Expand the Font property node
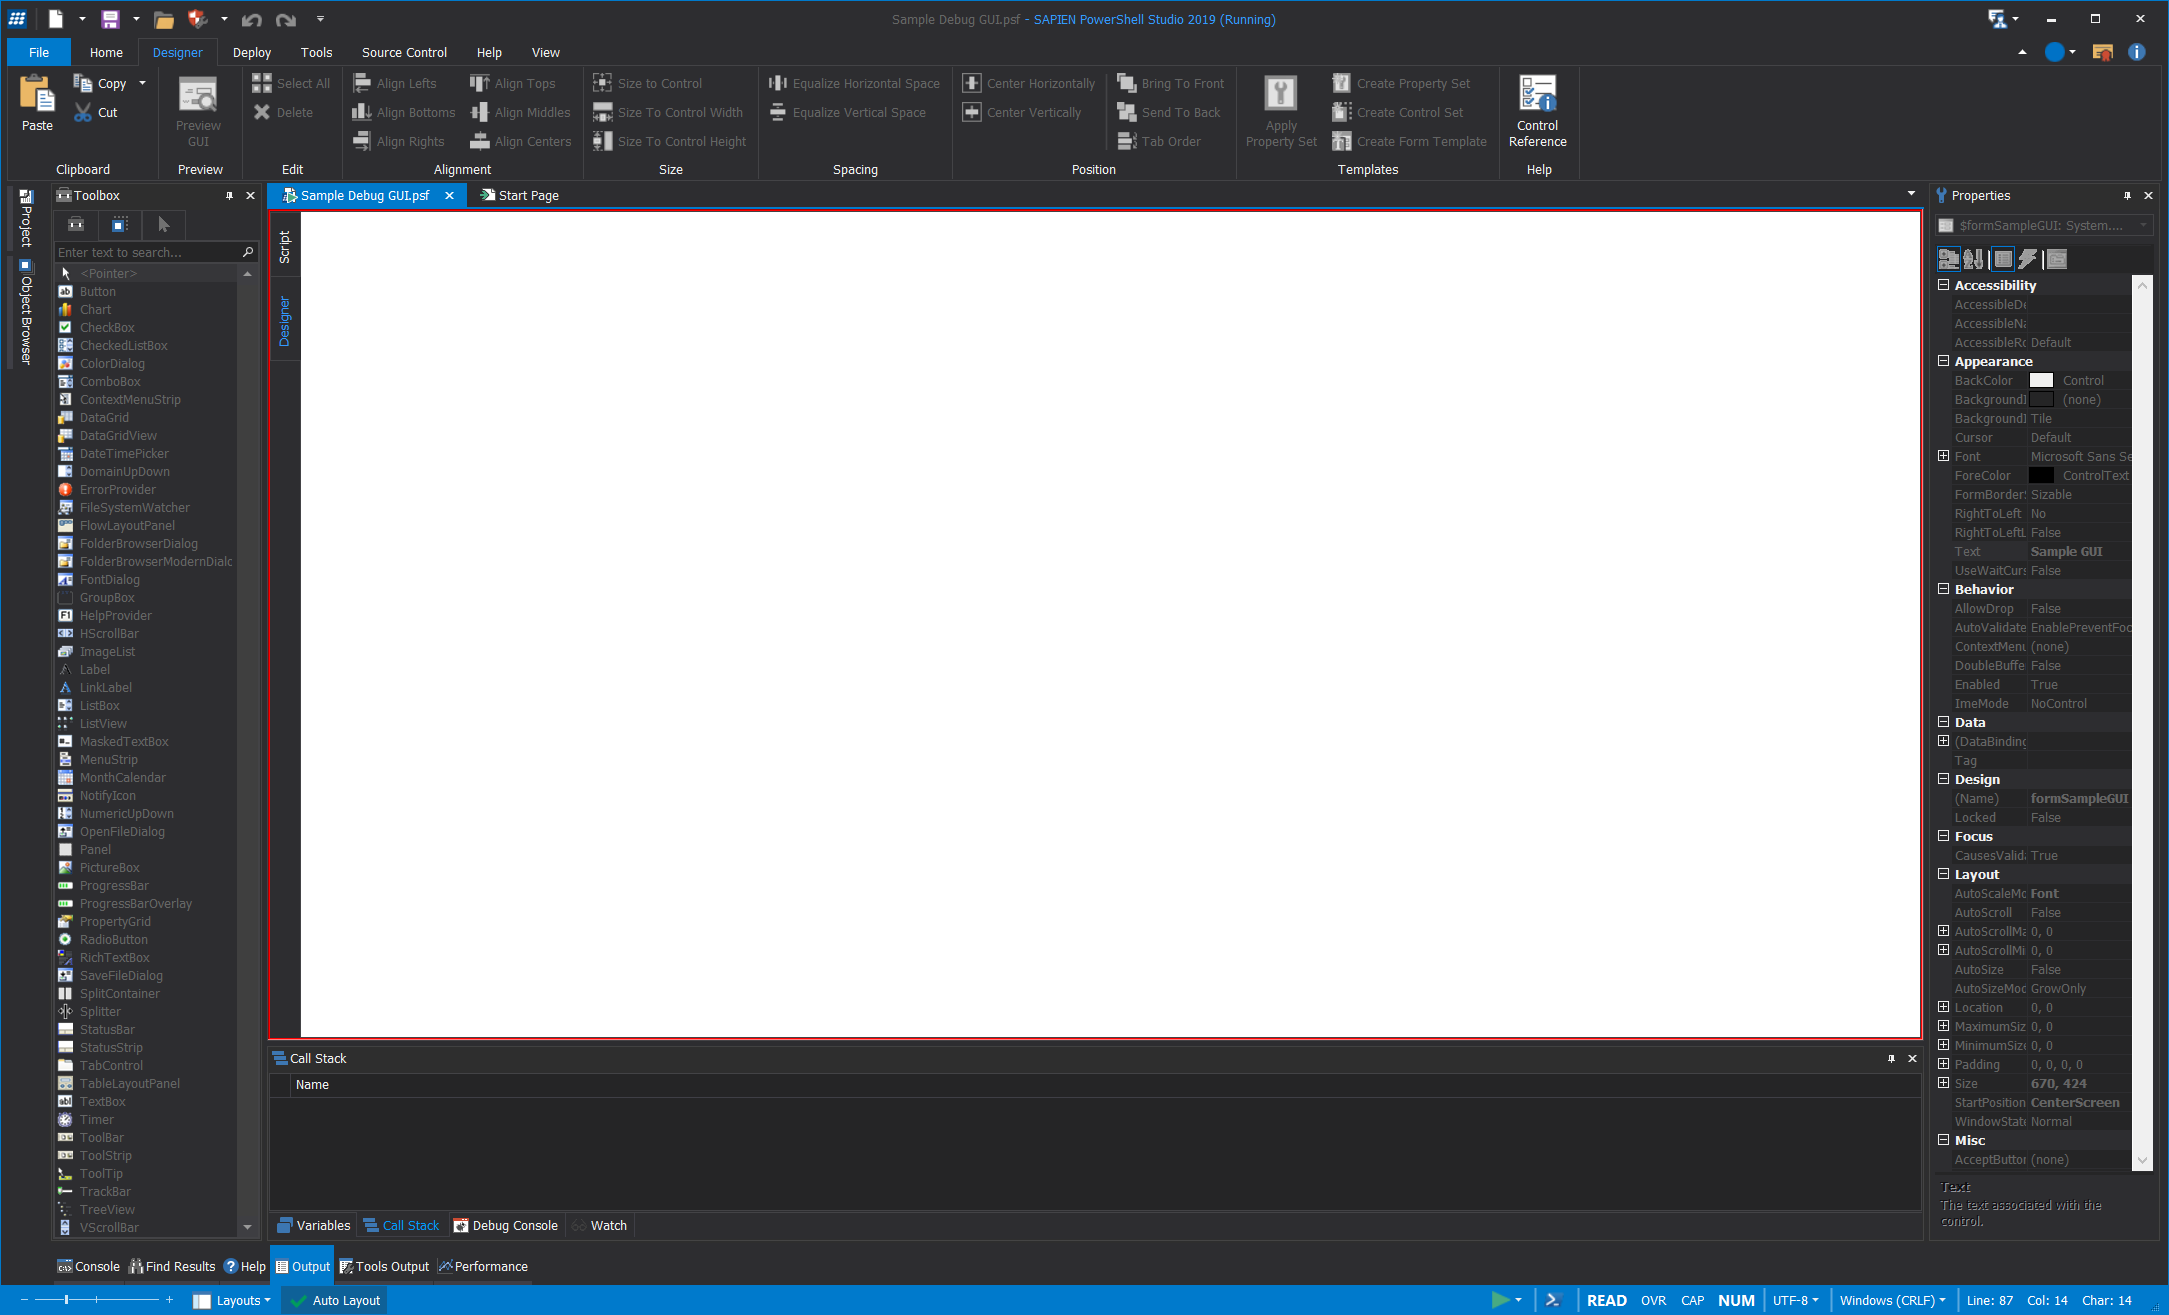 click(1944, 456)
